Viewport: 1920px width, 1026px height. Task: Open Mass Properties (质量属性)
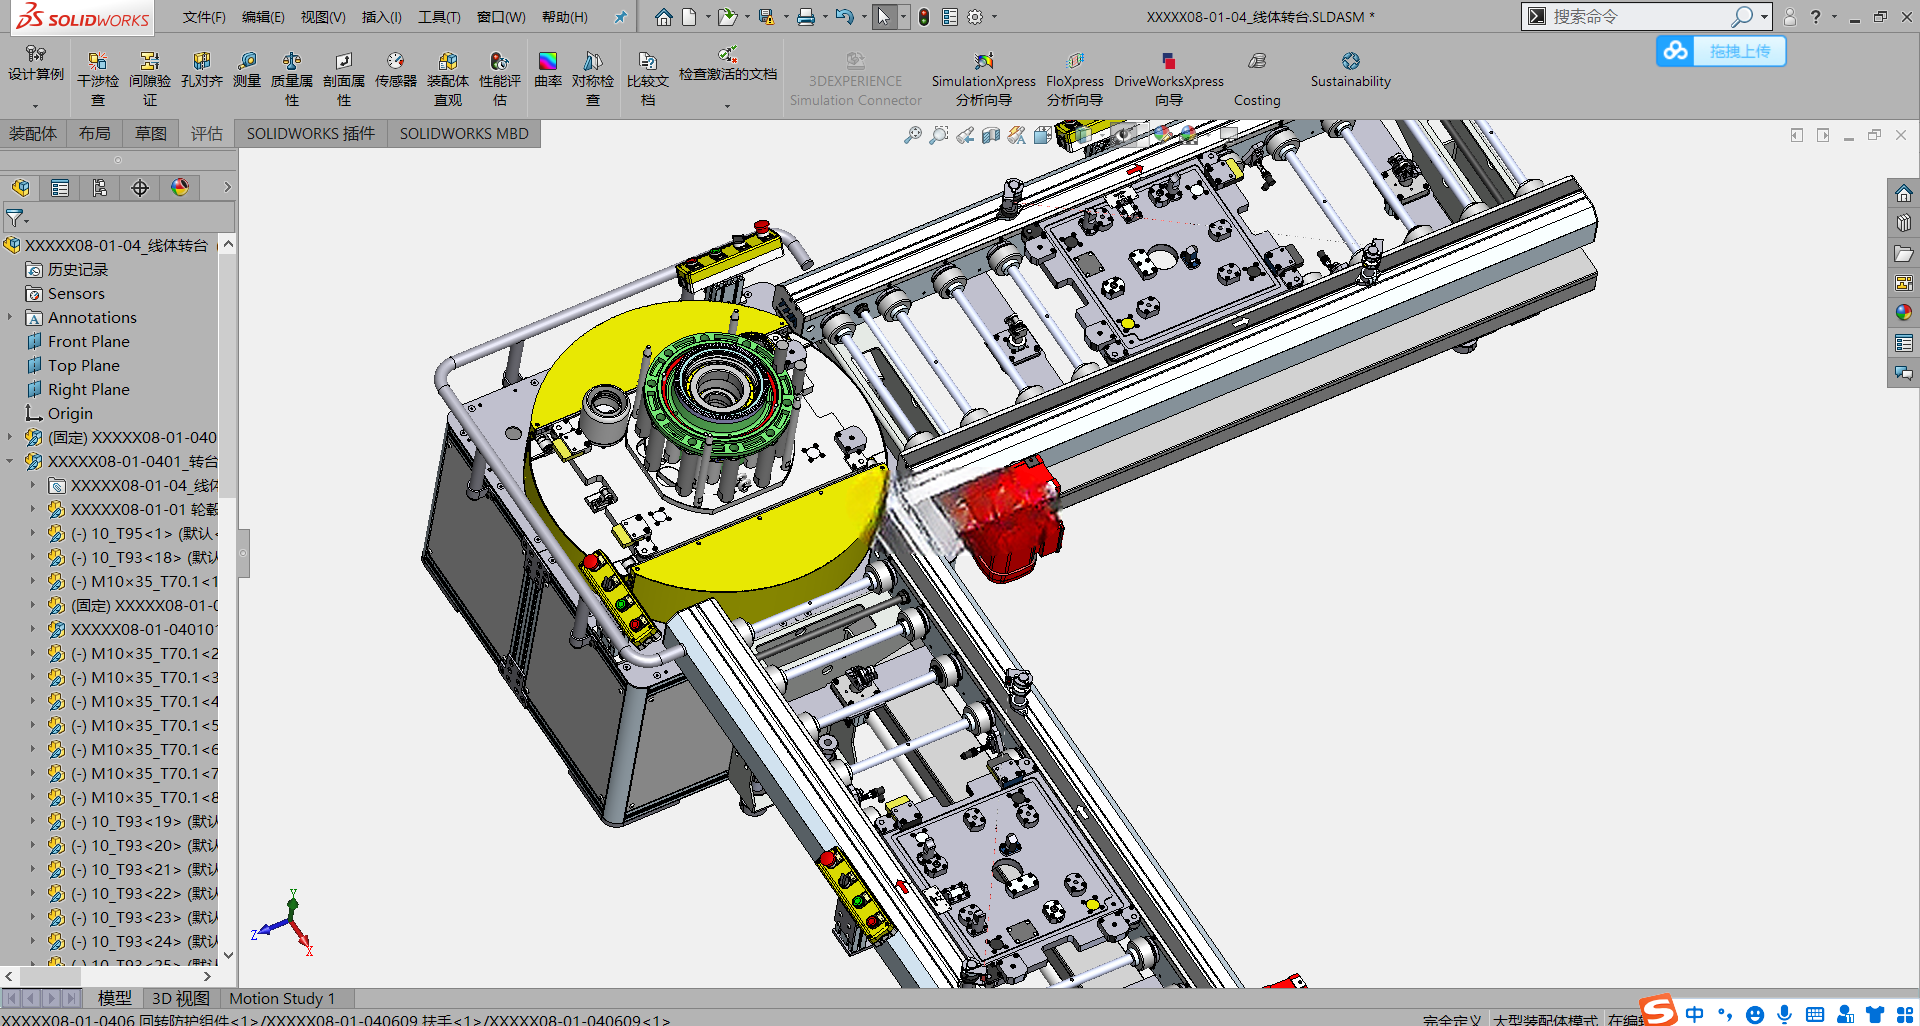[x=291, y=78]
